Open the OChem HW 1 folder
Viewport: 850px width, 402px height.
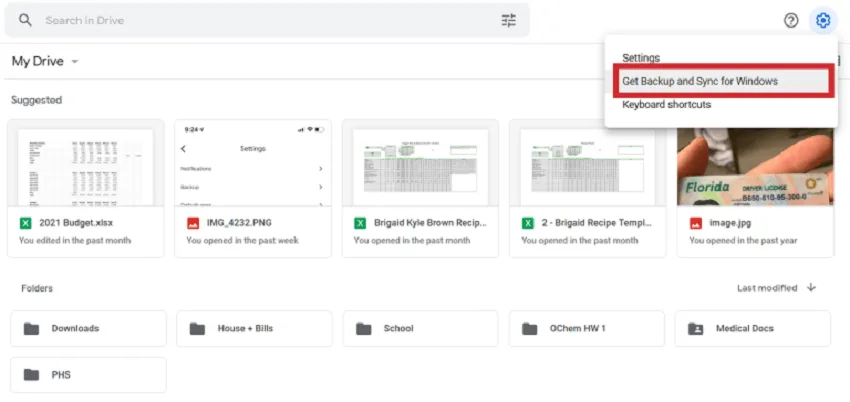click(587, 328)
